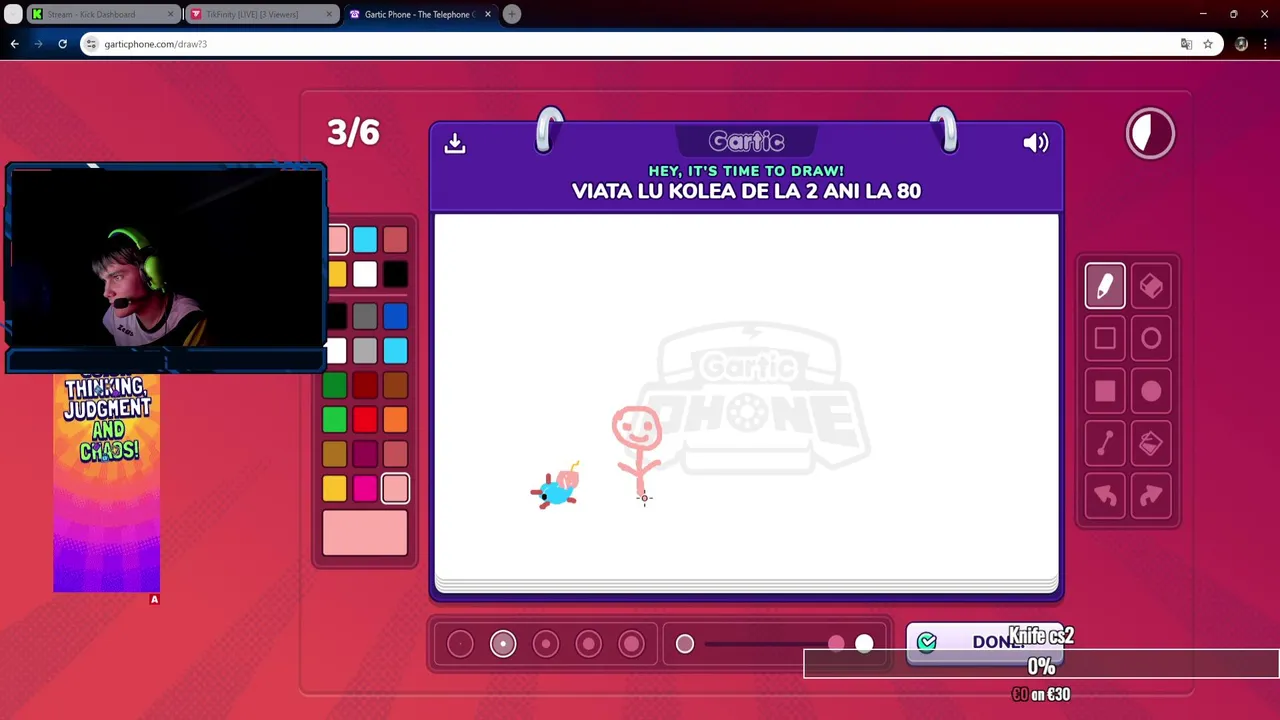Open the large current-color picker swatch
The image size is (1280, 720).
[365, 532]
